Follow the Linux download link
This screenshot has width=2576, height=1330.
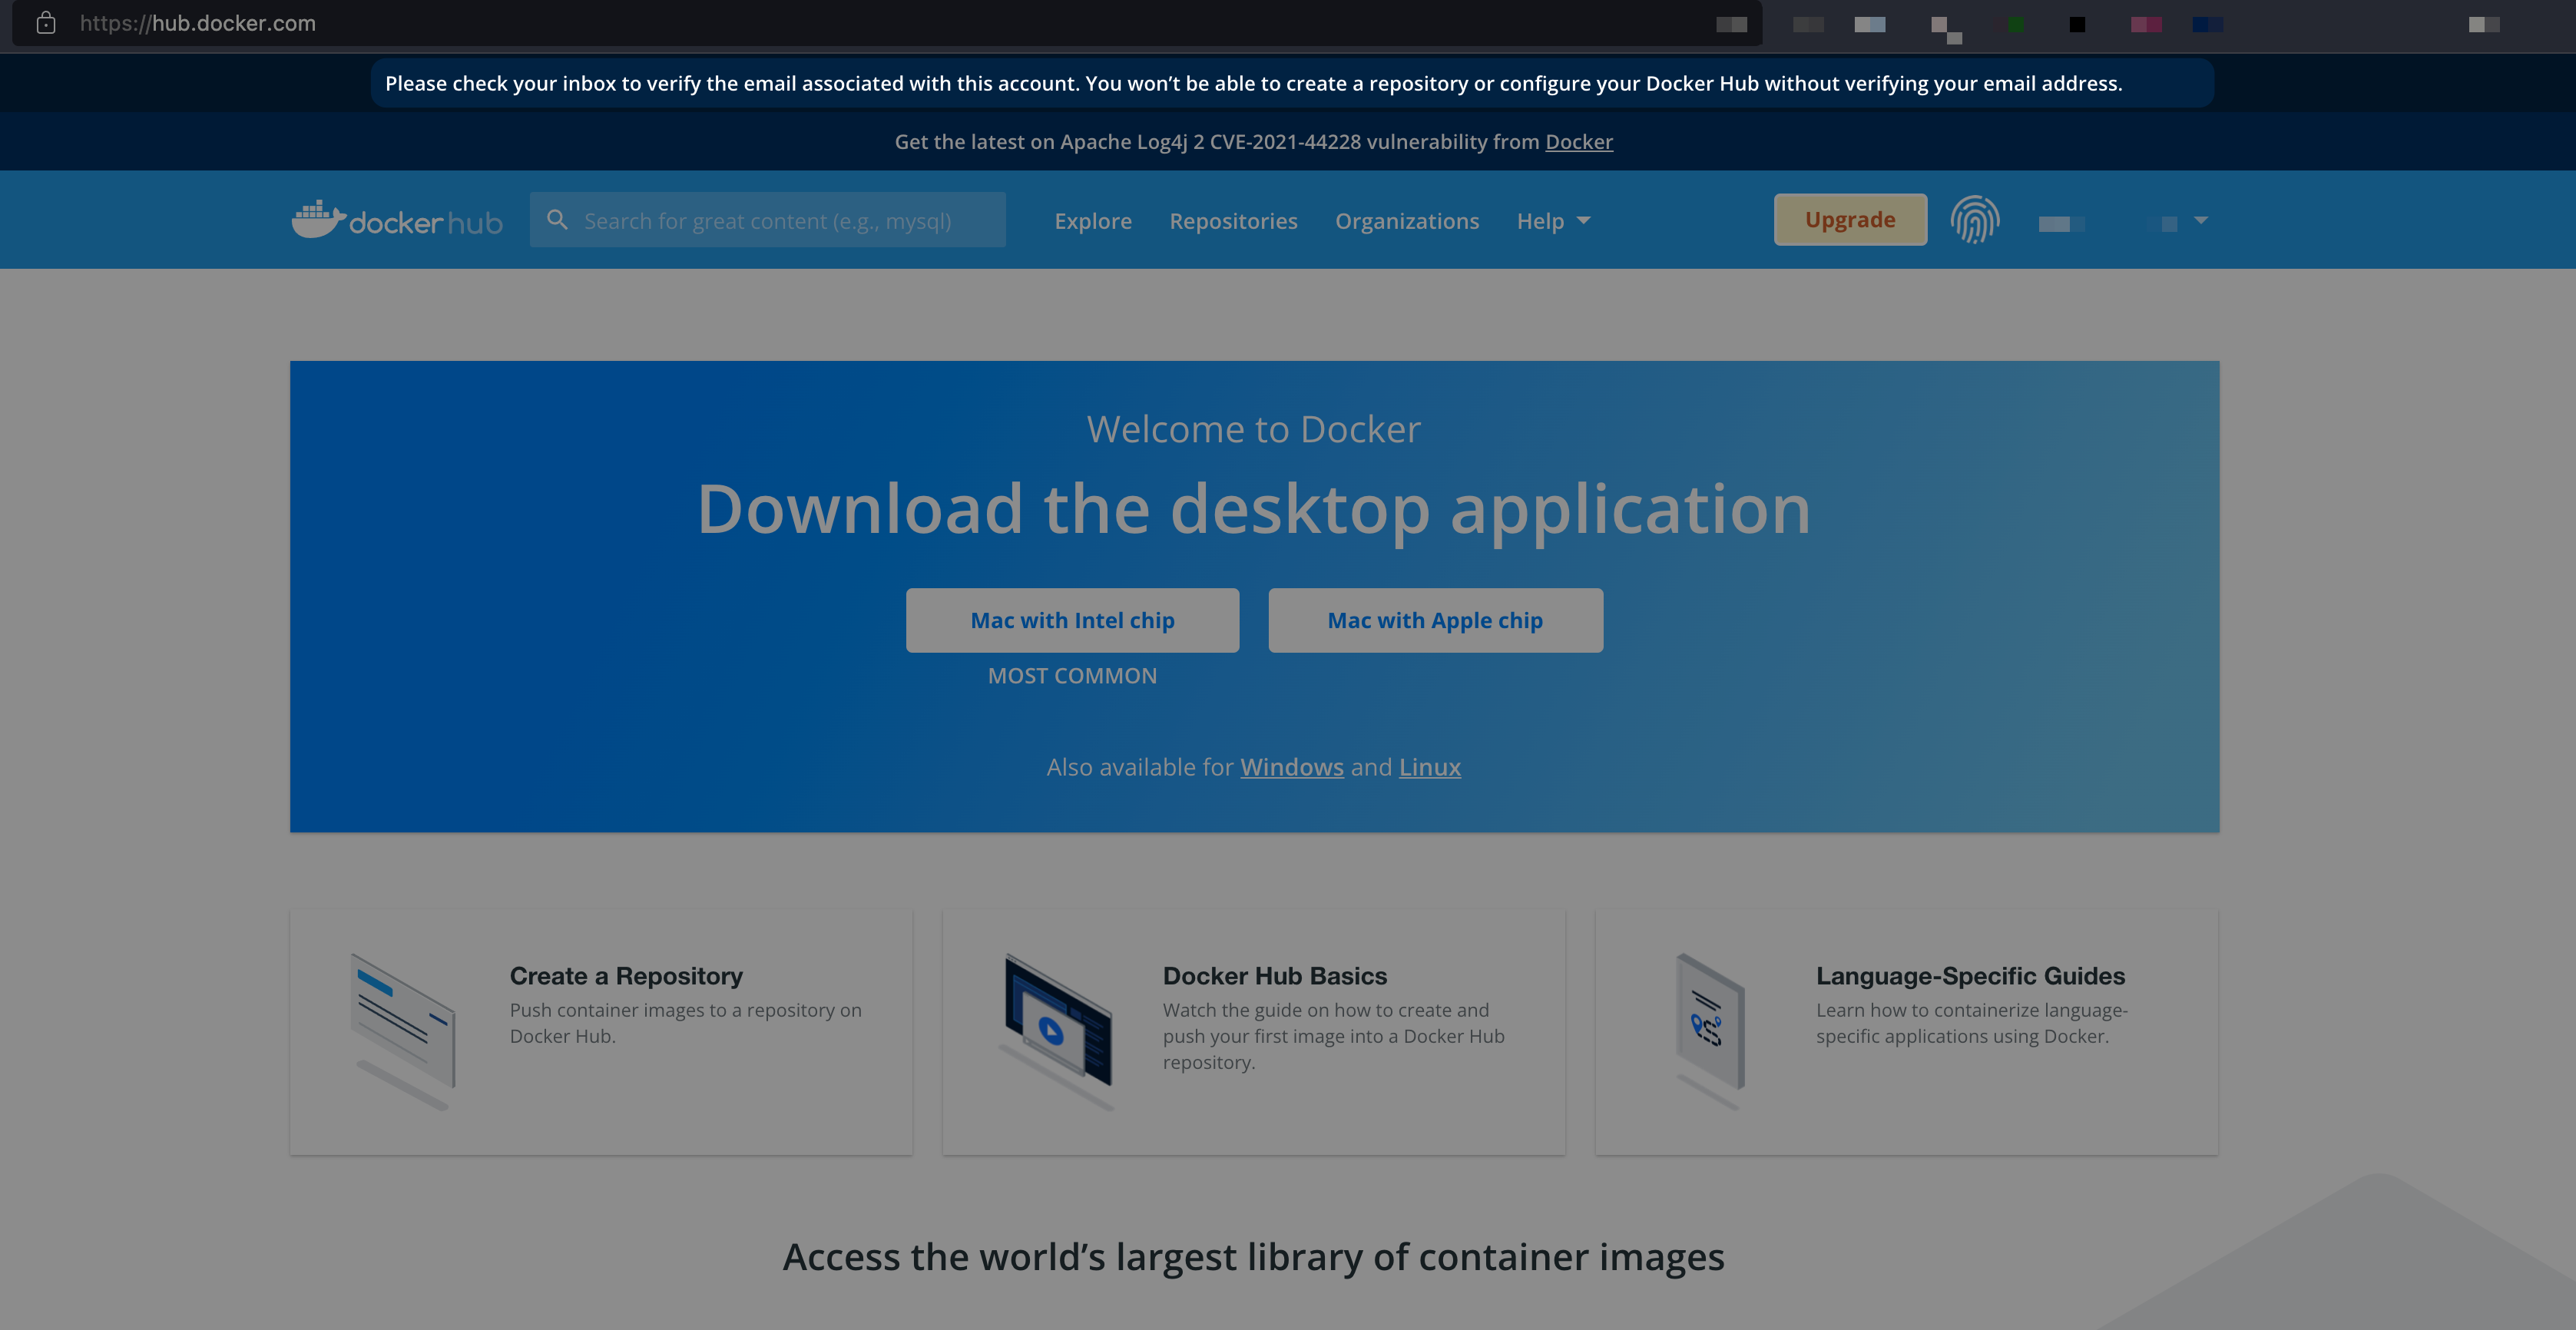click(x=1429, y=767)
